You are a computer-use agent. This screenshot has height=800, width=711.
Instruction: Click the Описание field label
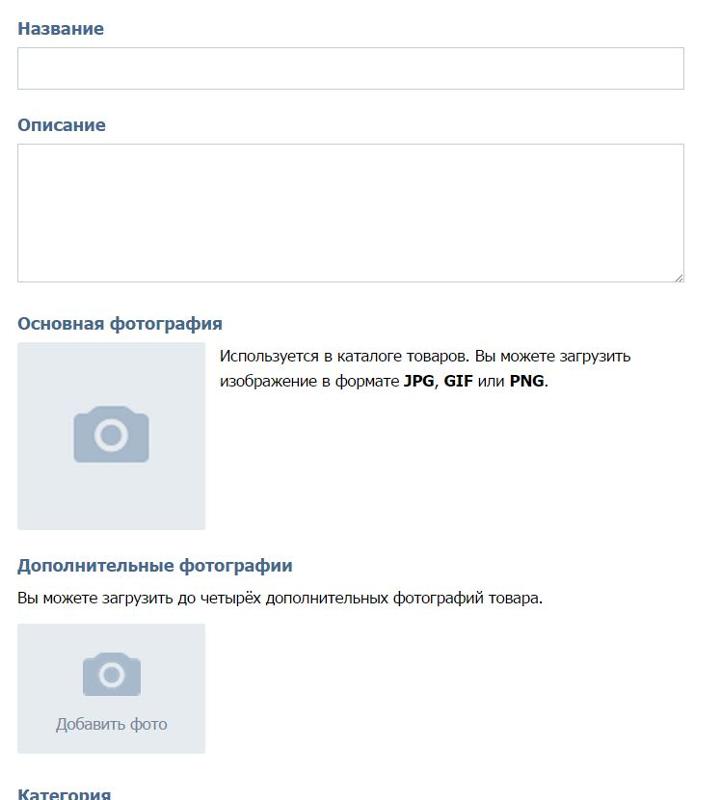pyautogui.click(x=62, y=125)
